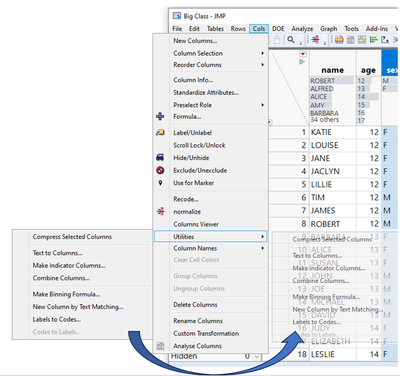Choose New Columns... from Cols menu

(195, 41)
